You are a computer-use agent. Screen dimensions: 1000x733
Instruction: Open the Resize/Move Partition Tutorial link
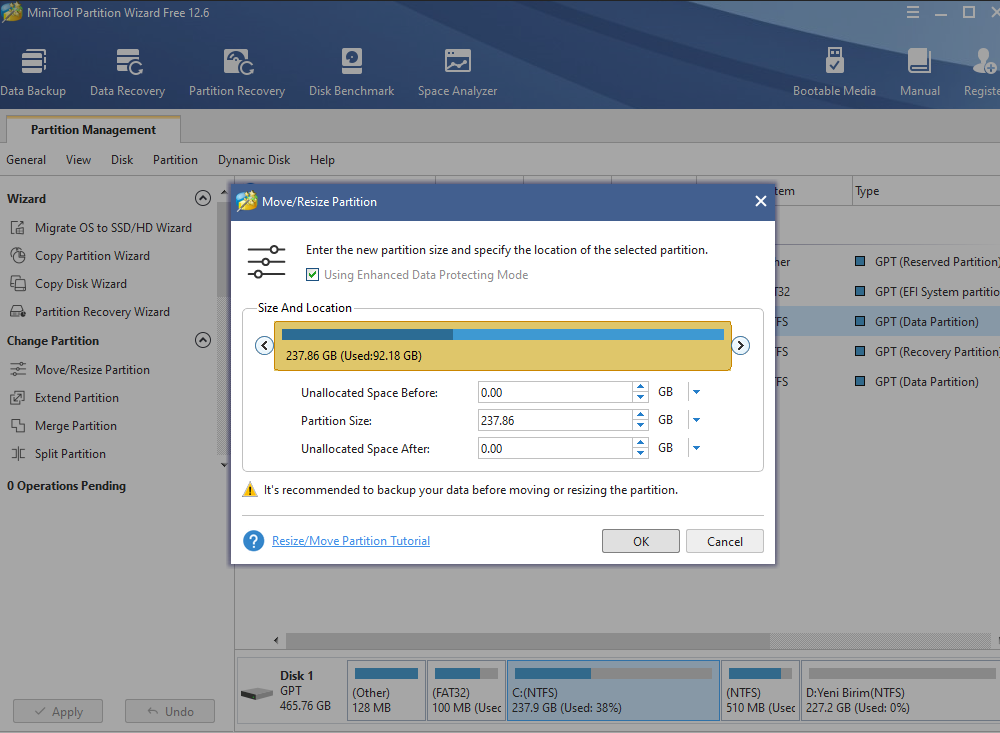tap(351, 541)
